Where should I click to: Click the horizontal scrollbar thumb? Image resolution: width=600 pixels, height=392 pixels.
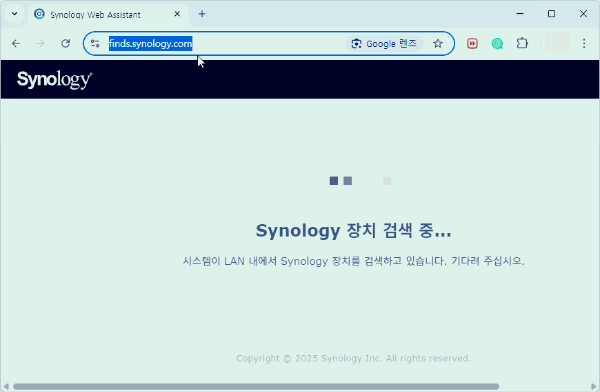click(256, 386)
